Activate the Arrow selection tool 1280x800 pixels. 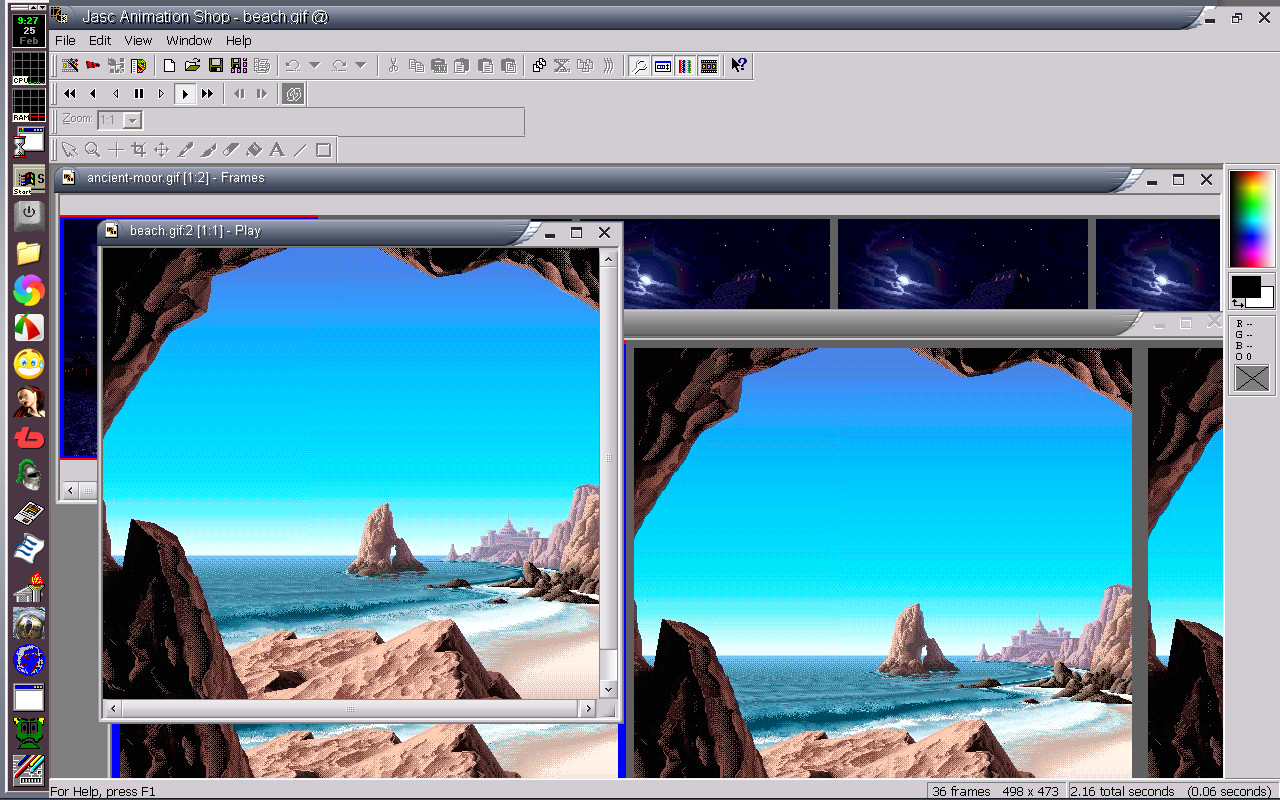coord(68,149)
